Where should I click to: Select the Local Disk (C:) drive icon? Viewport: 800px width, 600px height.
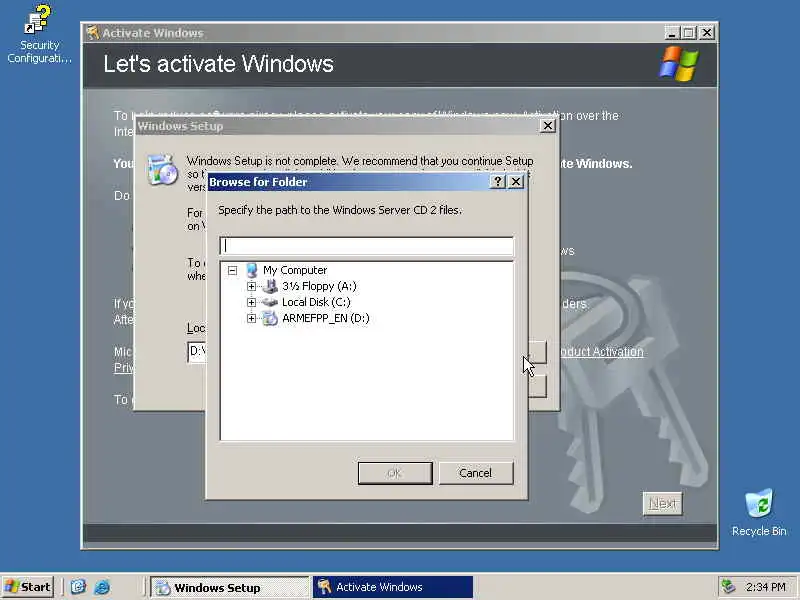pyautogui.click(x=270, y=302)
